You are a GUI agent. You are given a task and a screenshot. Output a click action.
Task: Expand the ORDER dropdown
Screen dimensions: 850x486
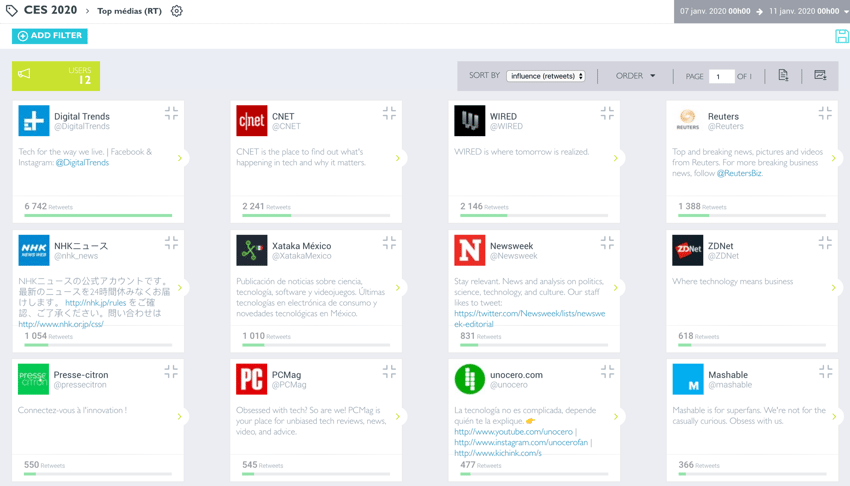click(636, 76)
